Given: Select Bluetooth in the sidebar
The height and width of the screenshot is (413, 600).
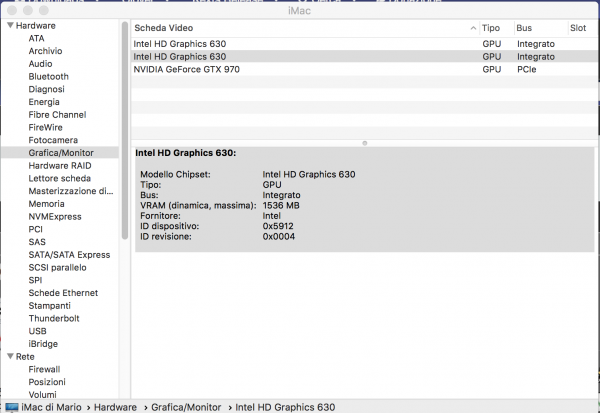Looking at the screenshot, I should [49, 76].
